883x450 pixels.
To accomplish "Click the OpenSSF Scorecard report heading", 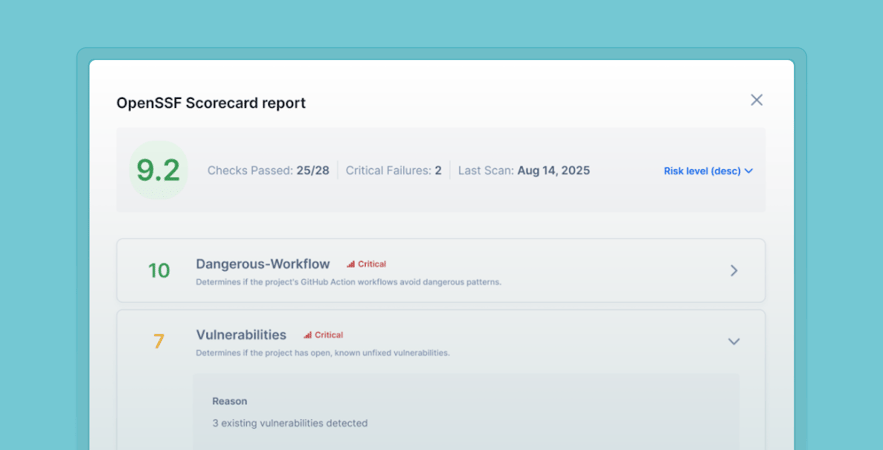I will point(211,103).
